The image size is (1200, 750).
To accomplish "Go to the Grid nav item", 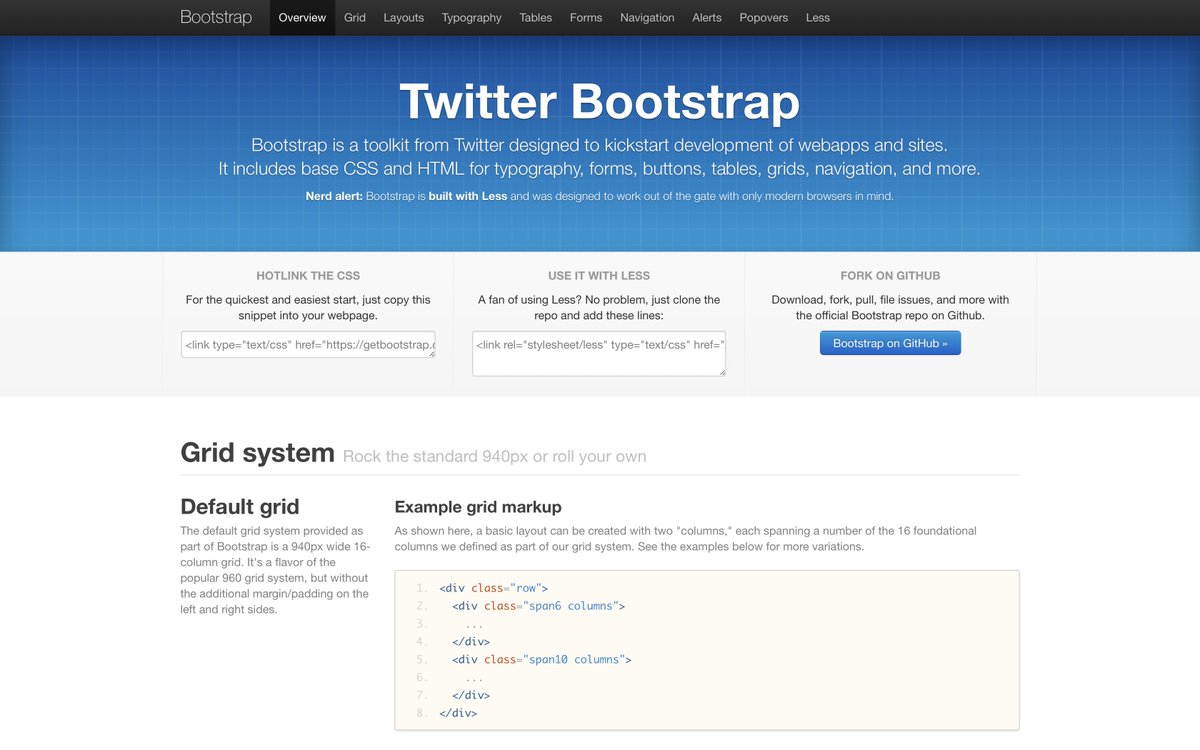I will click(x=355, y=17).
